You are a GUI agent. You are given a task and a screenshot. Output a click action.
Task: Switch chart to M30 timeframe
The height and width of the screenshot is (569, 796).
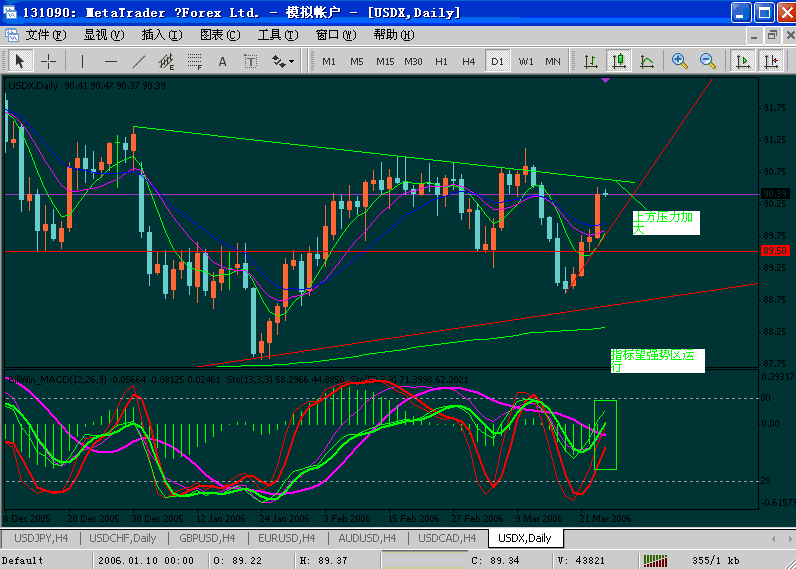point(413,61)
